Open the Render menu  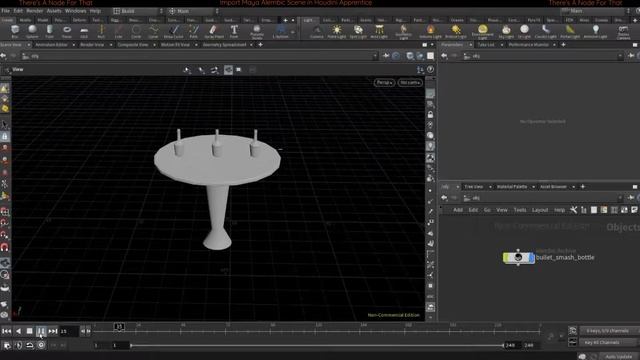[x=35, y=11]
